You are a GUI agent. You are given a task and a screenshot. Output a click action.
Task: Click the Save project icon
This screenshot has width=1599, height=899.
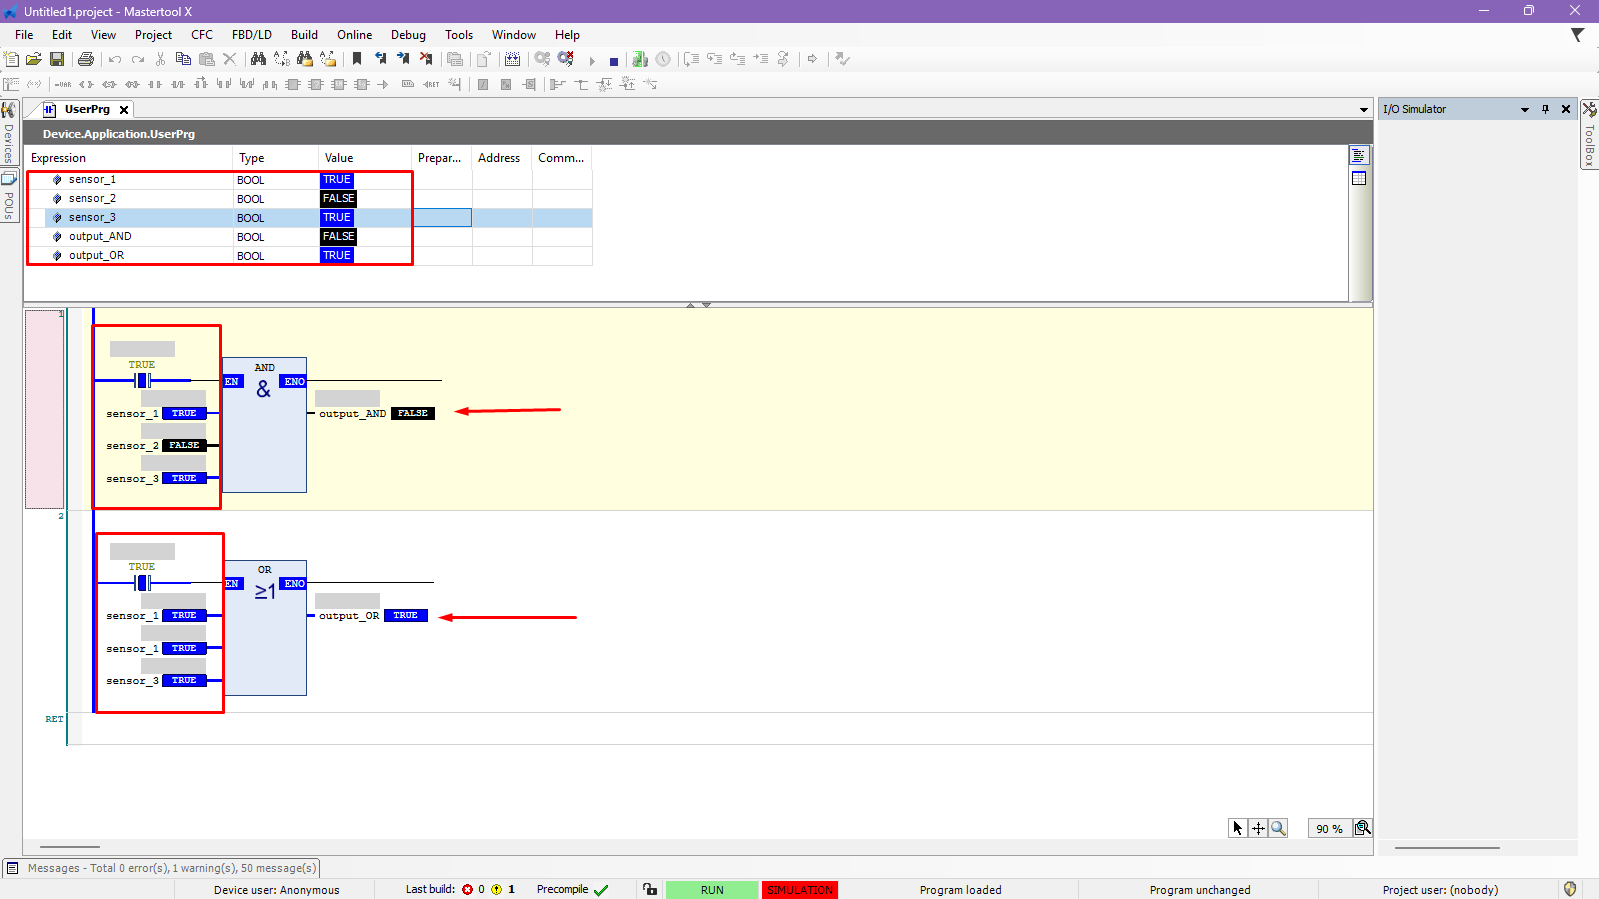[57, 60]
